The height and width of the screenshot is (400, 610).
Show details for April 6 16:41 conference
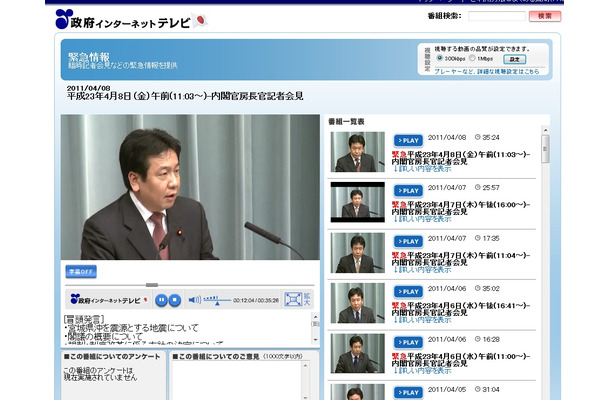(x=422, y=320)
